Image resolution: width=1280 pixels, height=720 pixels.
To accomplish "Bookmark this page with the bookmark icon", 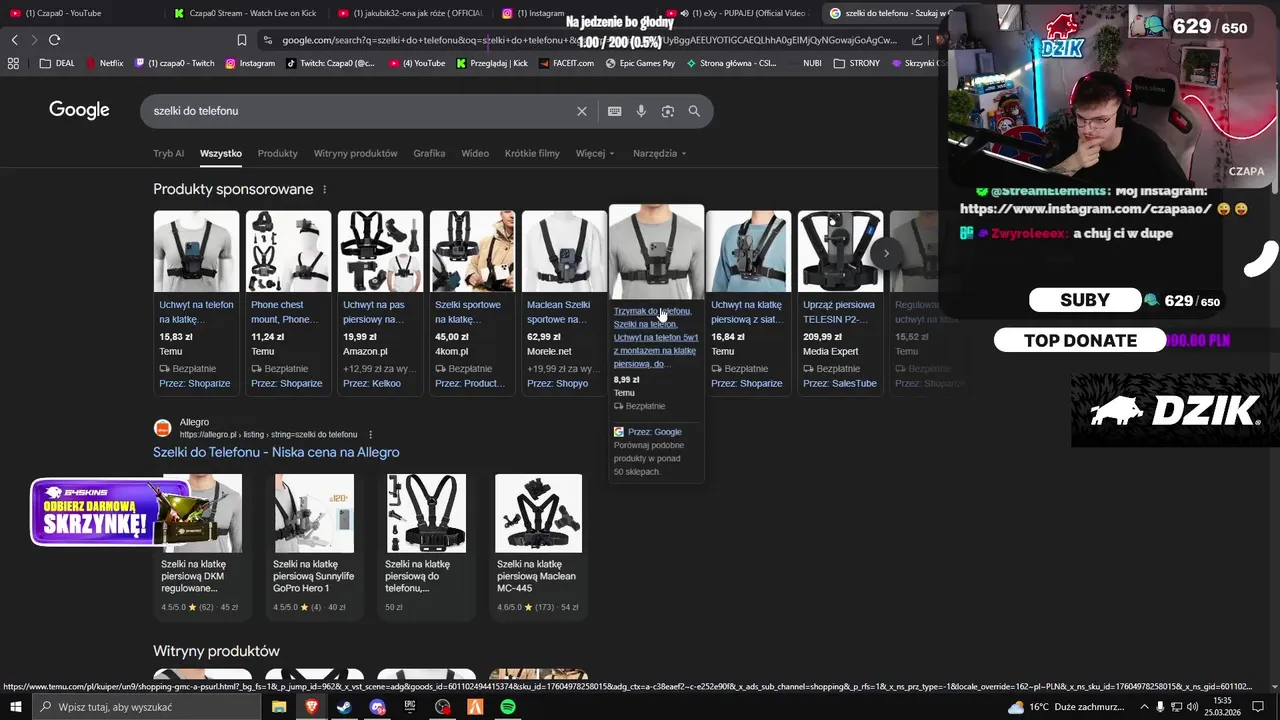I will [242, 40].
